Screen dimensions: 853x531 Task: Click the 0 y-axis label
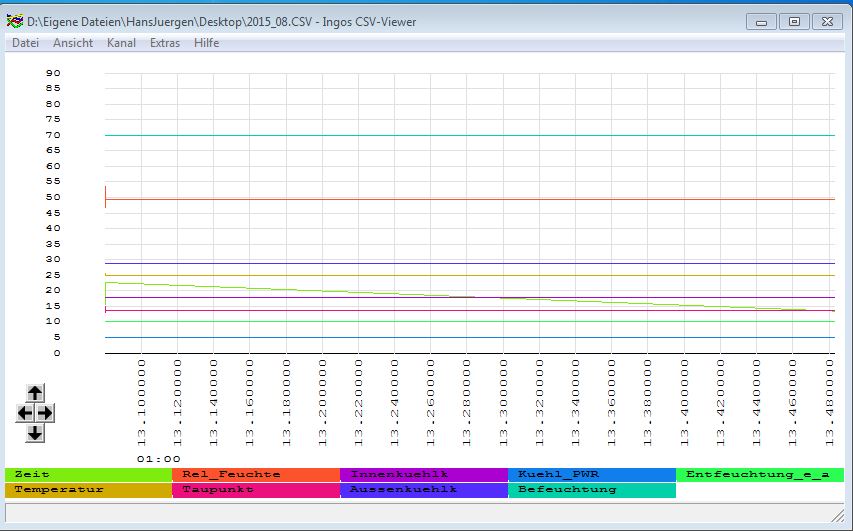57,353
